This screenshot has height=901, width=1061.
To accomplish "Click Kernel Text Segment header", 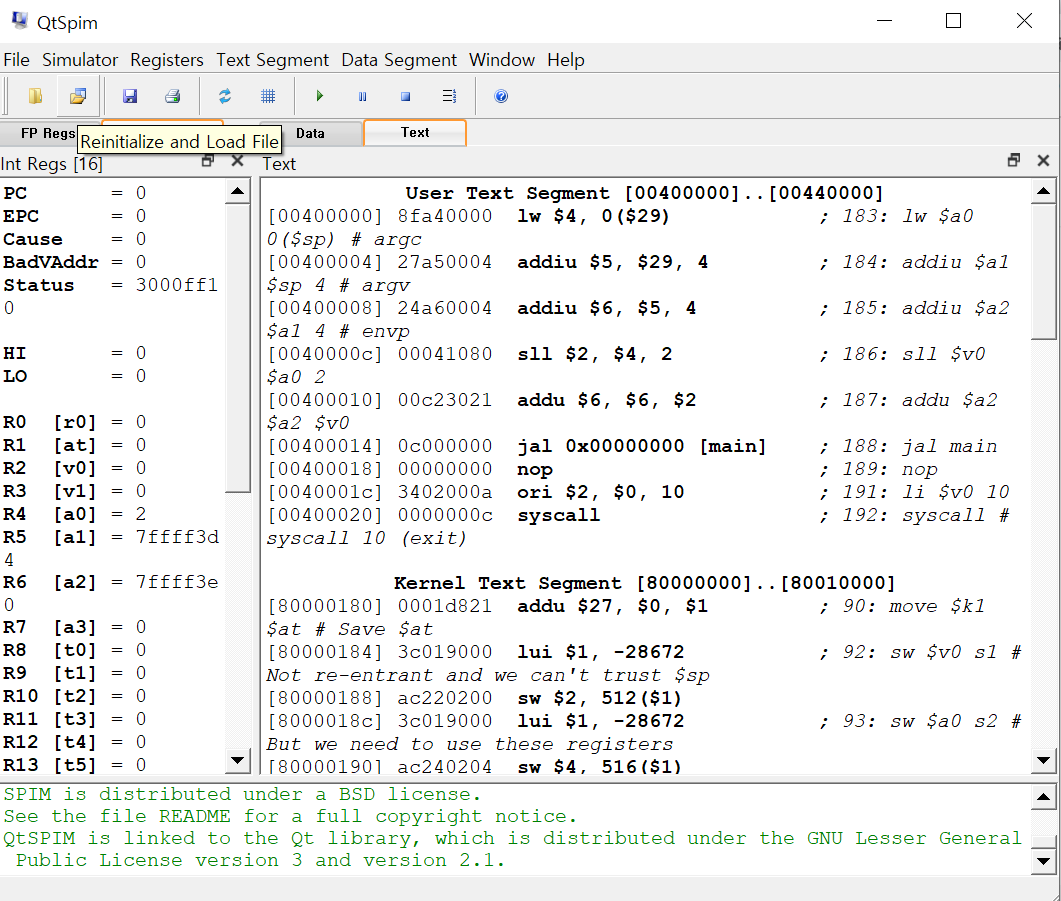I will (x=644, y=583).
